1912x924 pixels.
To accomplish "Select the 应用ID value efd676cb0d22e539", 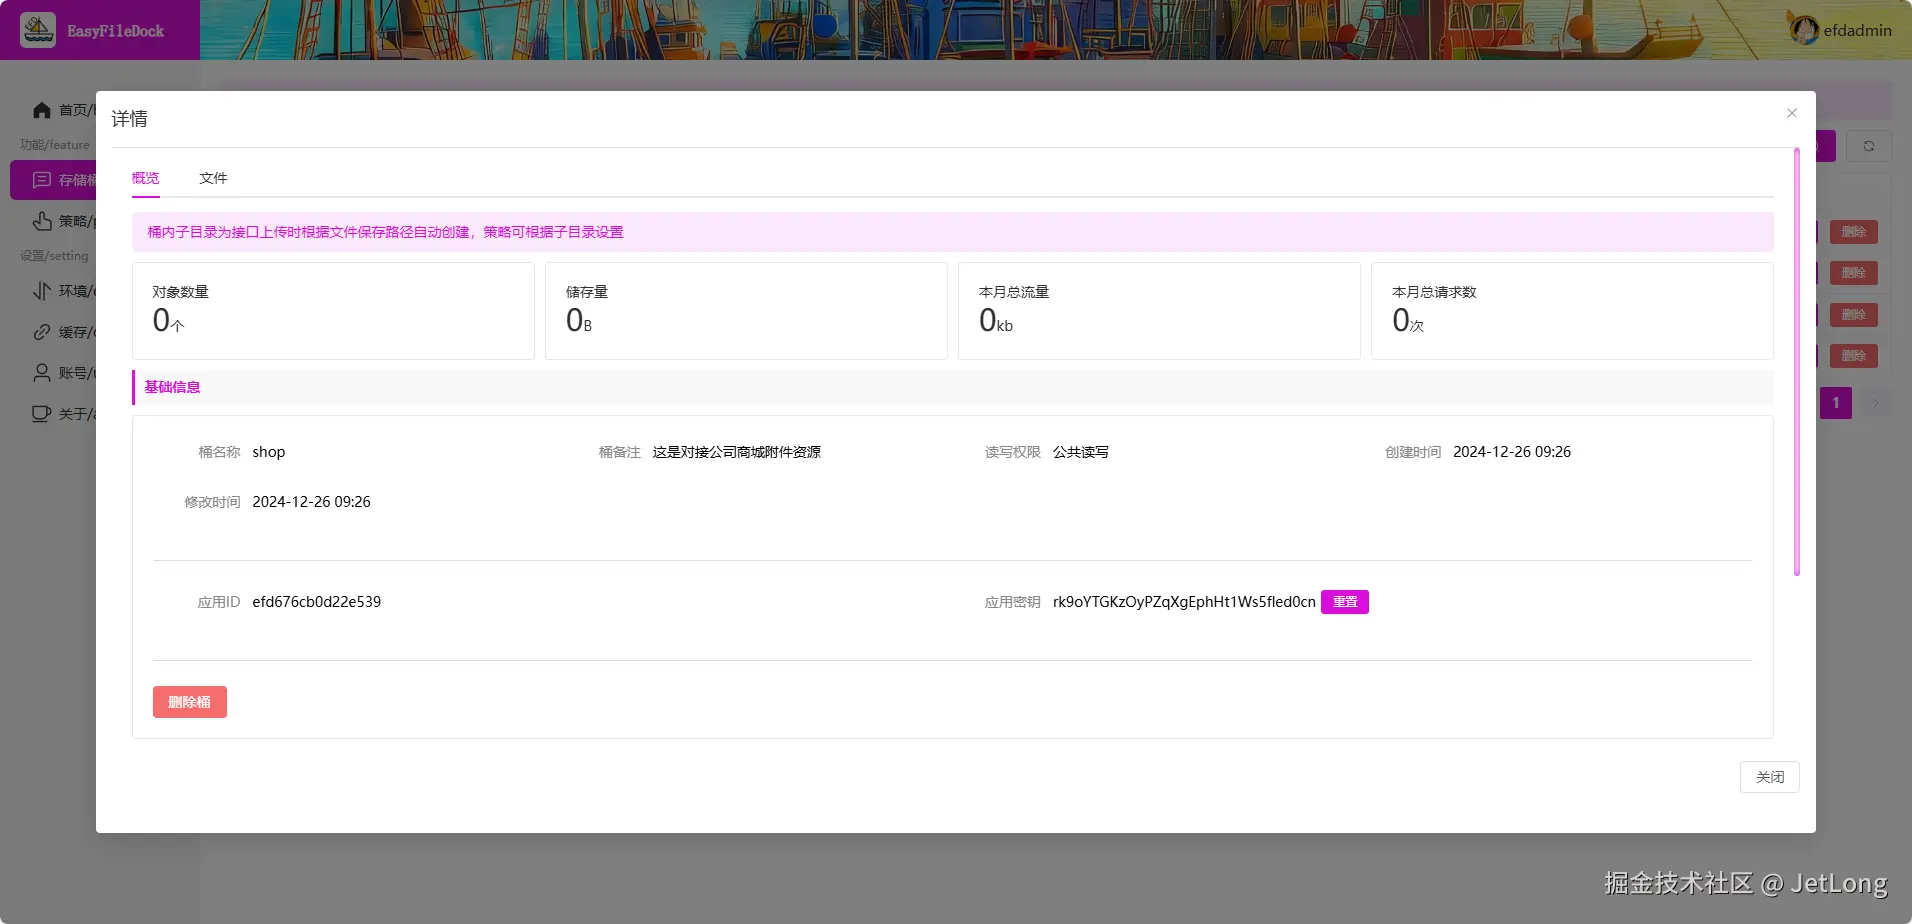I will click(317, 602).
